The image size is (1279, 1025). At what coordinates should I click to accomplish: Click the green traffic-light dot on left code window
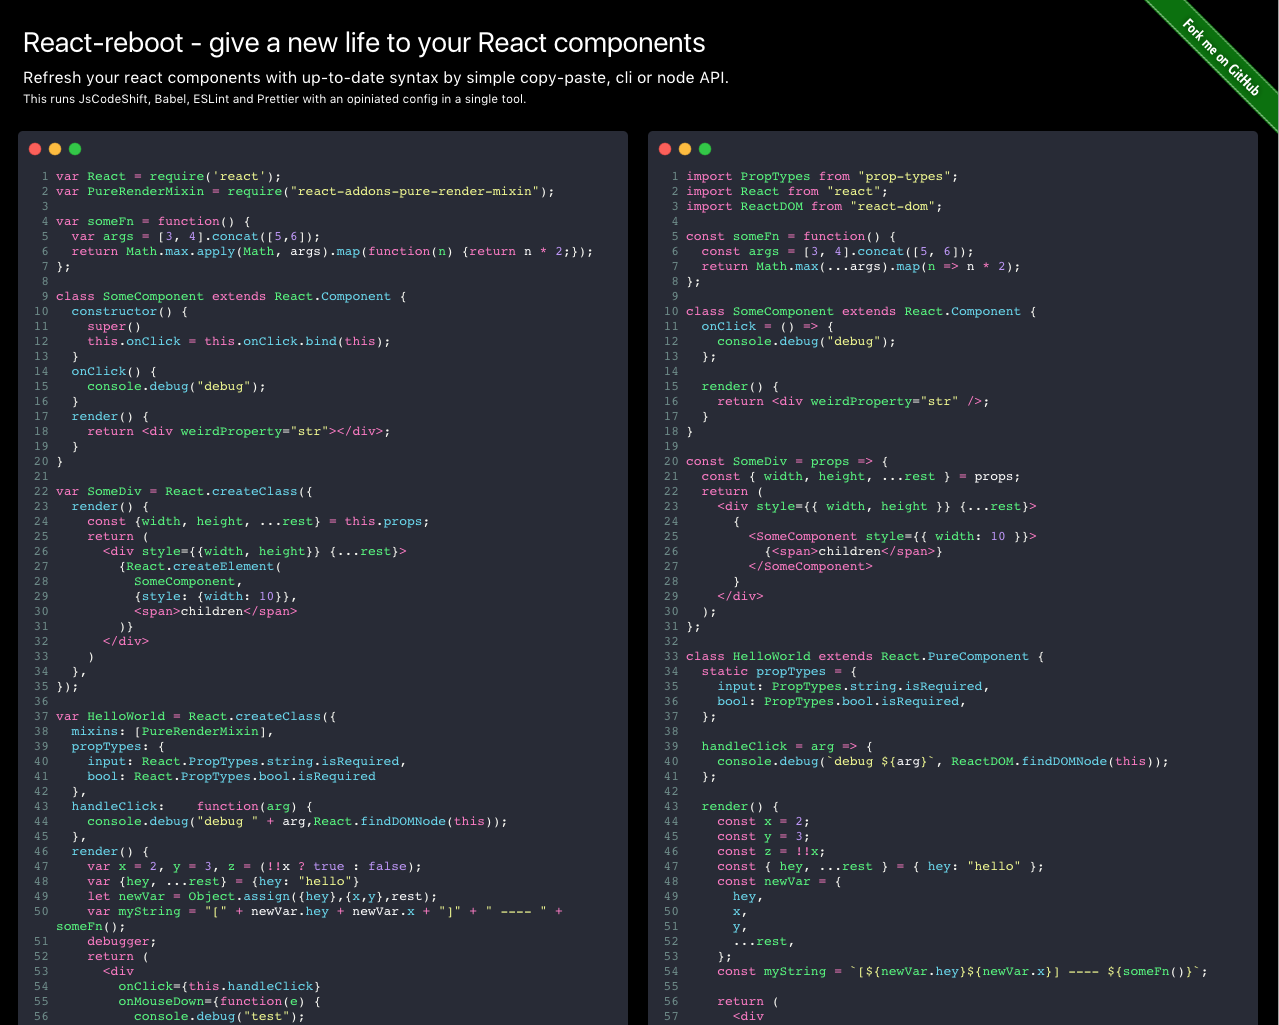click(x=75, y=148)
